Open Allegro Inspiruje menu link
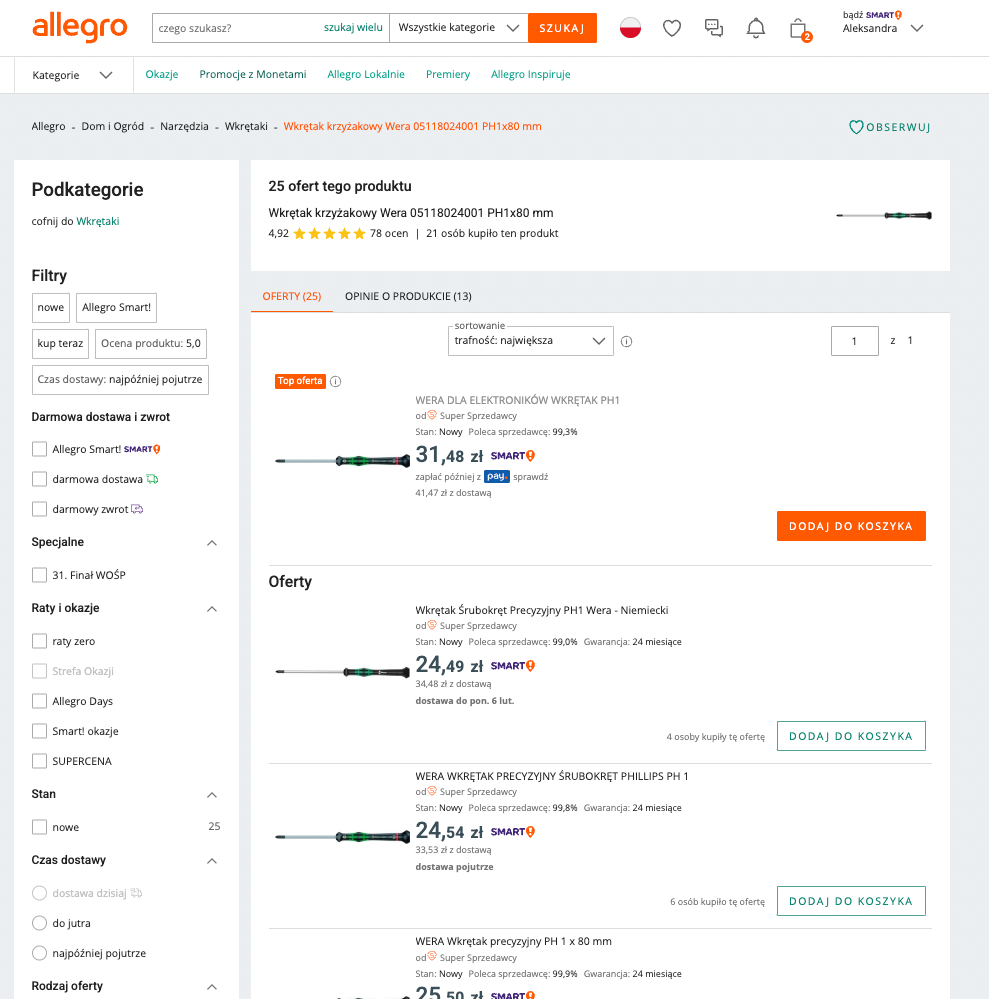 pos(531,75)
